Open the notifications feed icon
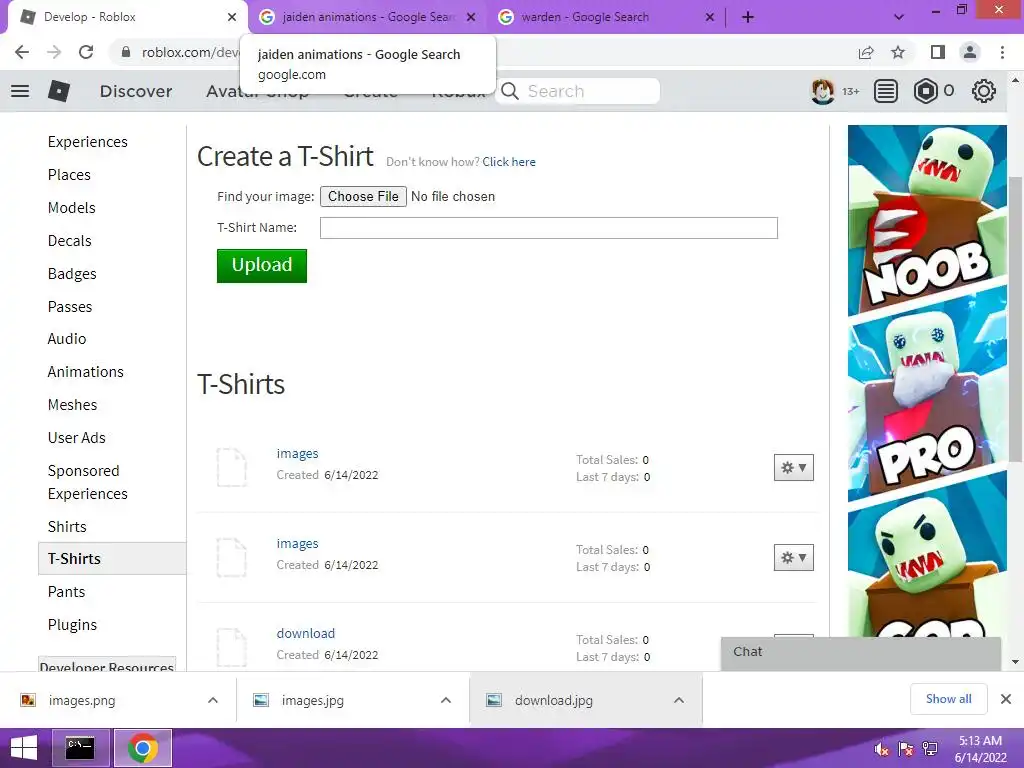 click(886, 91)
